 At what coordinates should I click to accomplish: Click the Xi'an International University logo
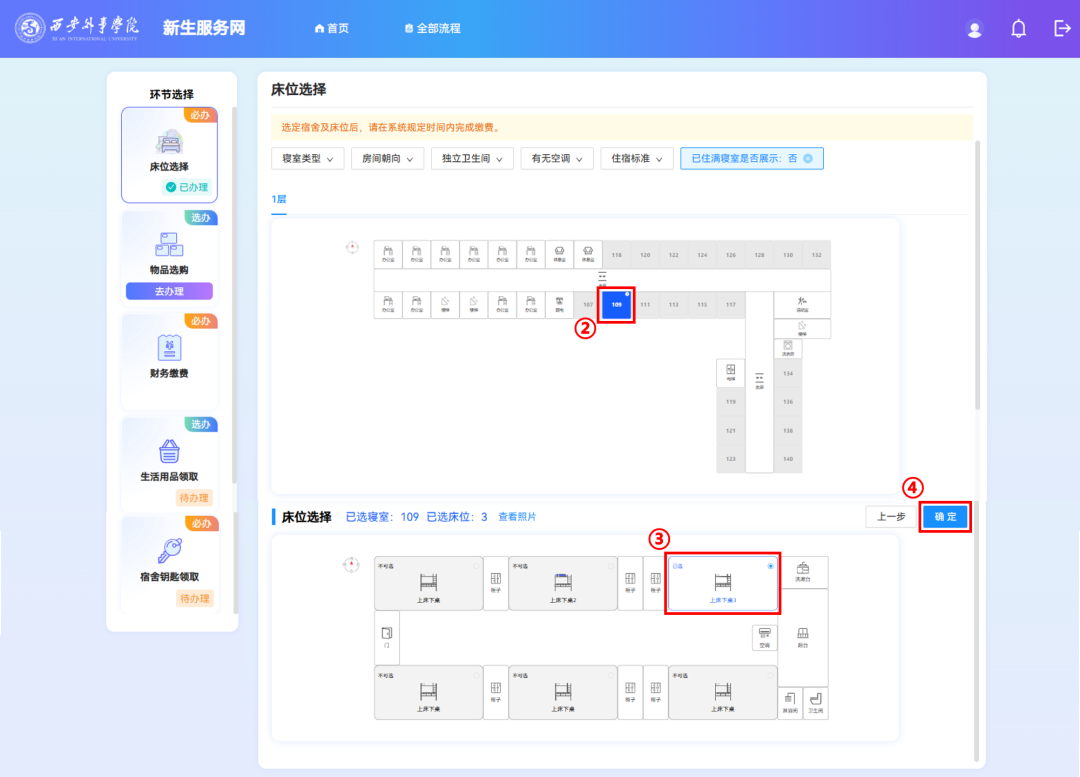(76, 28)
